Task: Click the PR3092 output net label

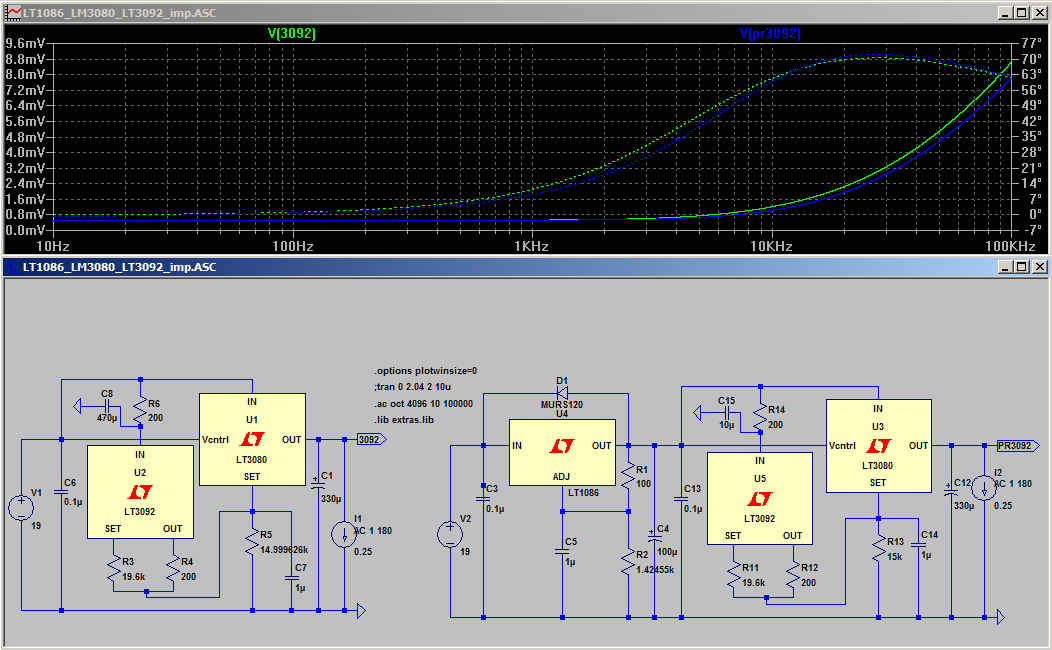Action: click(1017, 445)
